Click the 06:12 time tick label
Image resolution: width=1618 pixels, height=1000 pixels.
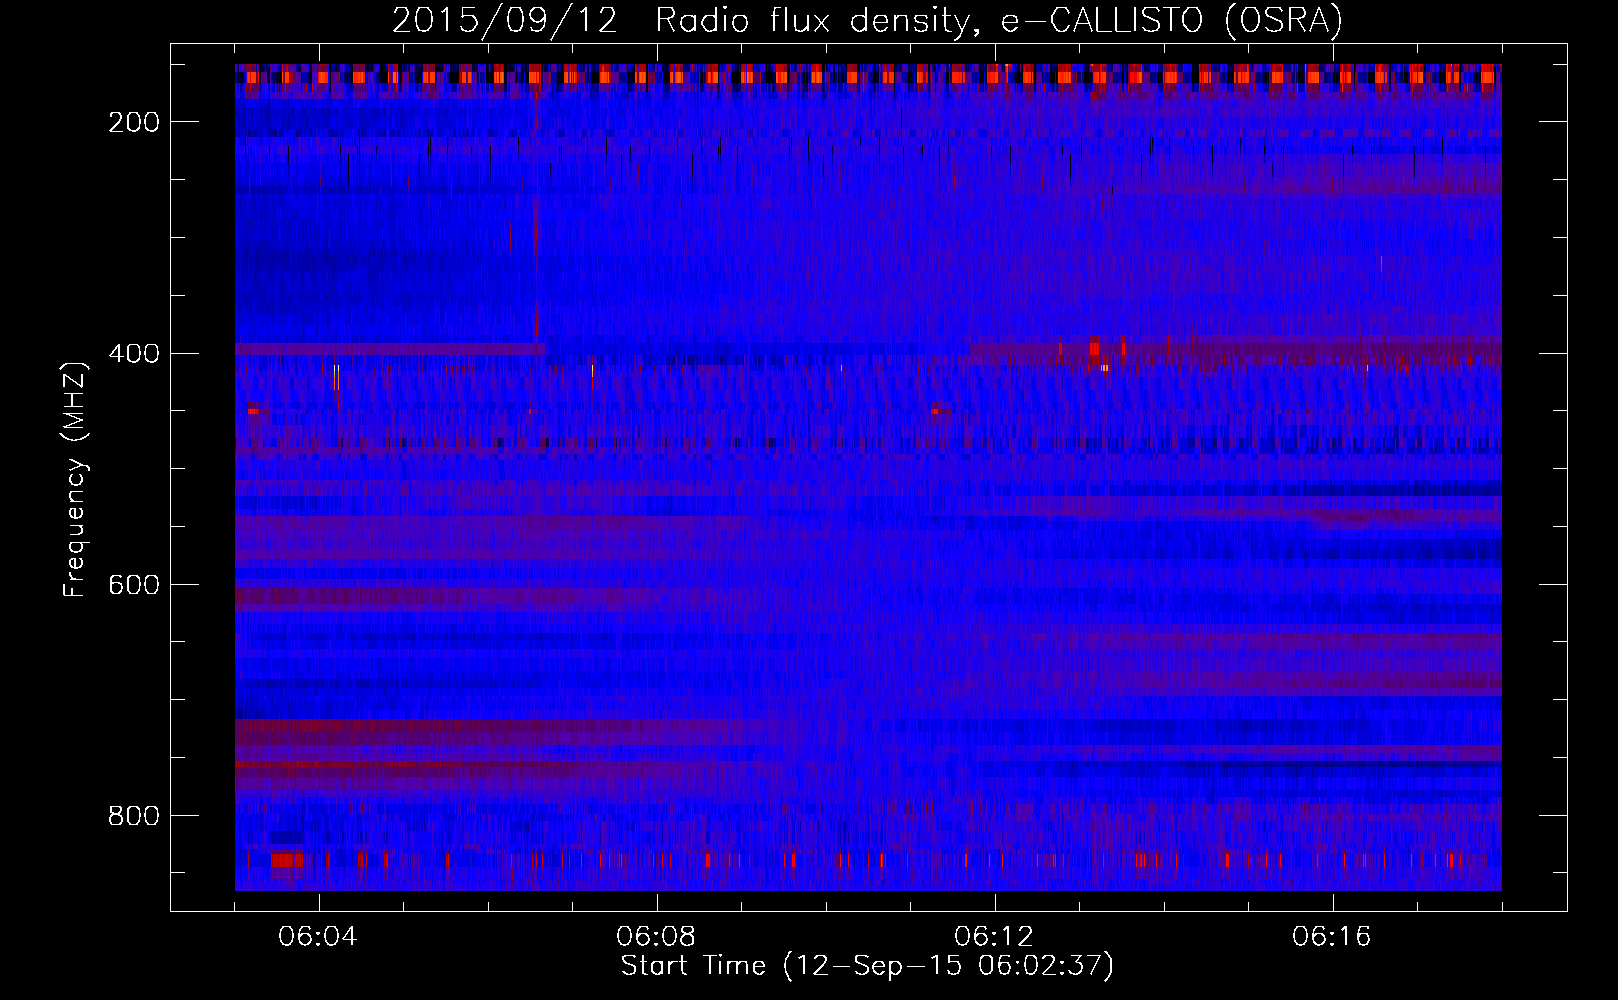[994, 937]
